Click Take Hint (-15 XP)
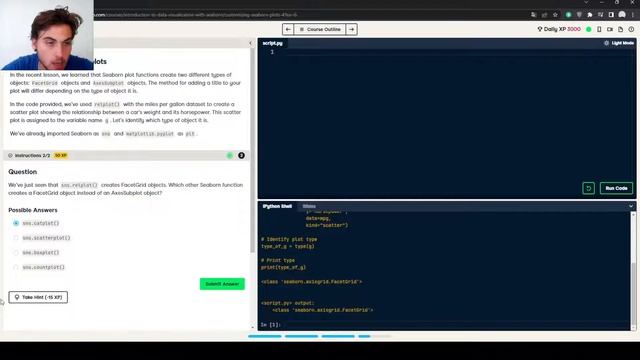Image resolution: width=640 pixels, height=360 pixels. [x=38, y=297]
